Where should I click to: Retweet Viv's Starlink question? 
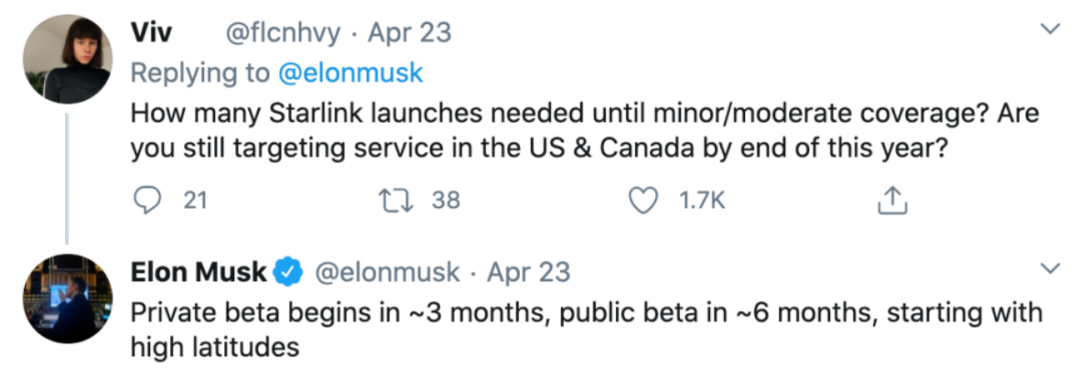click(x=397, y=200)
